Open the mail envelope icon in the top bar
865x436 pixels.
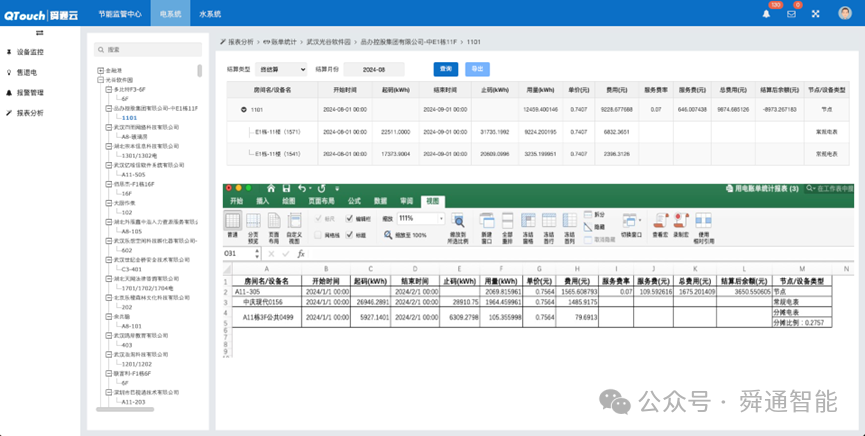(x=791, y=14)
